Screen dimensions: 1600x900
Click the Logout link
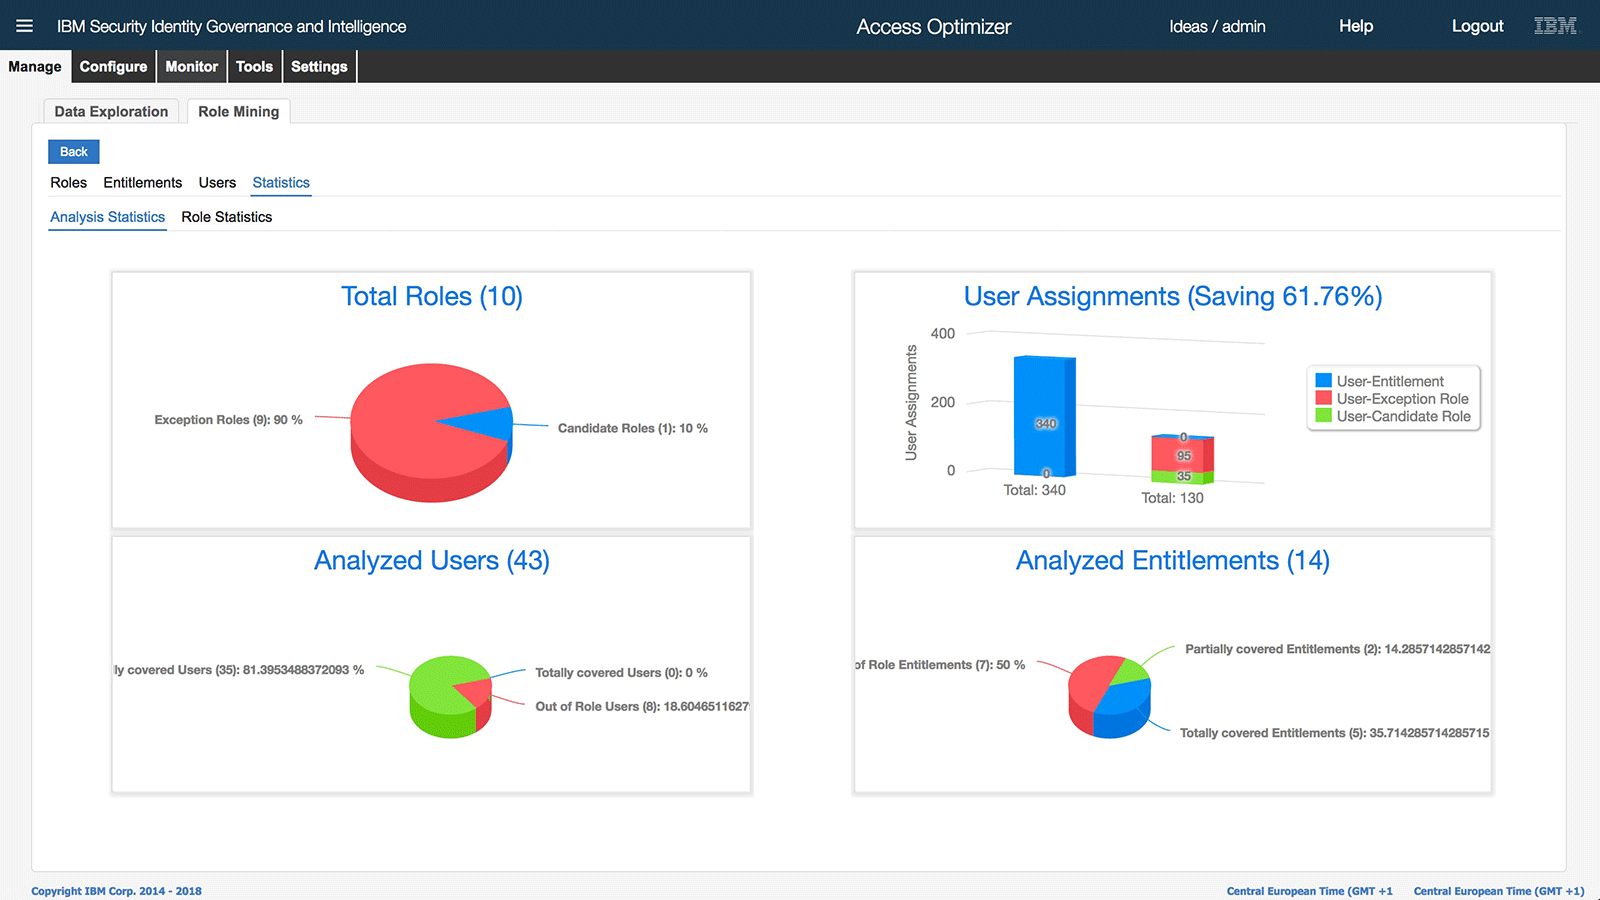tap(1478, 26)
